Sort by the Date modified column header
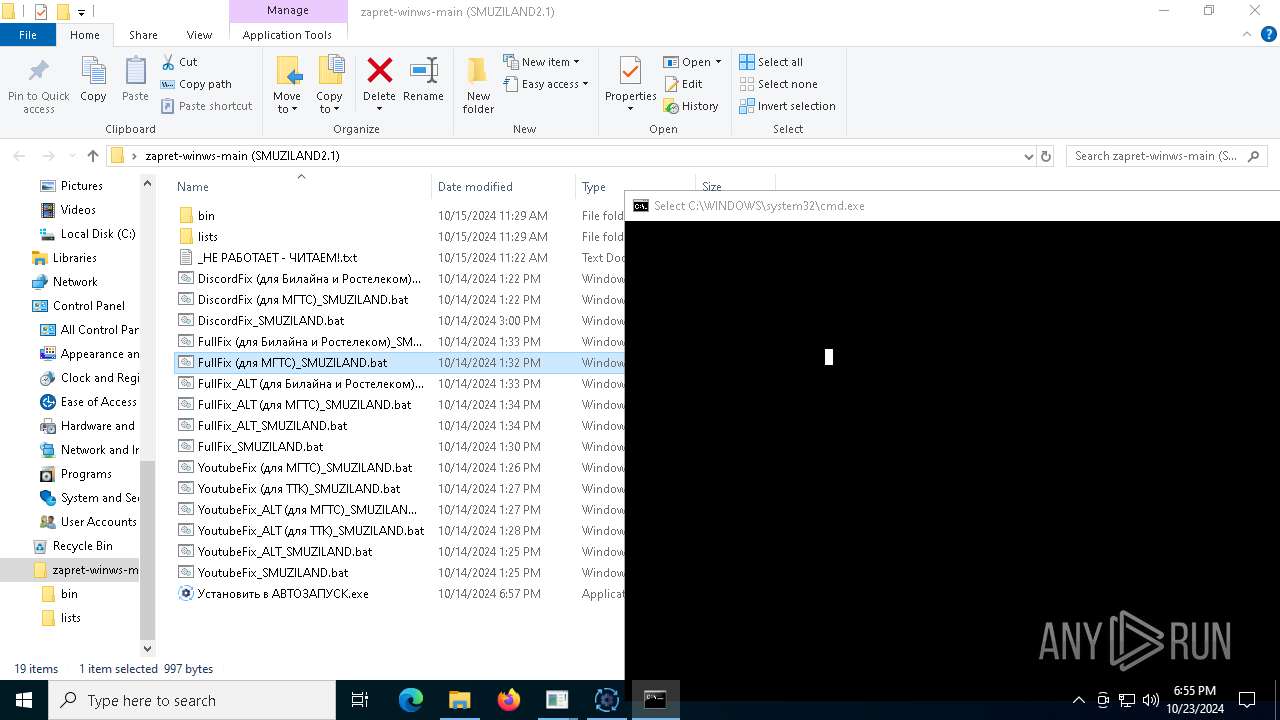Image resolution: width=1280 pixels, height=720 pixels. pyautogui.click(x=475, y=187)
